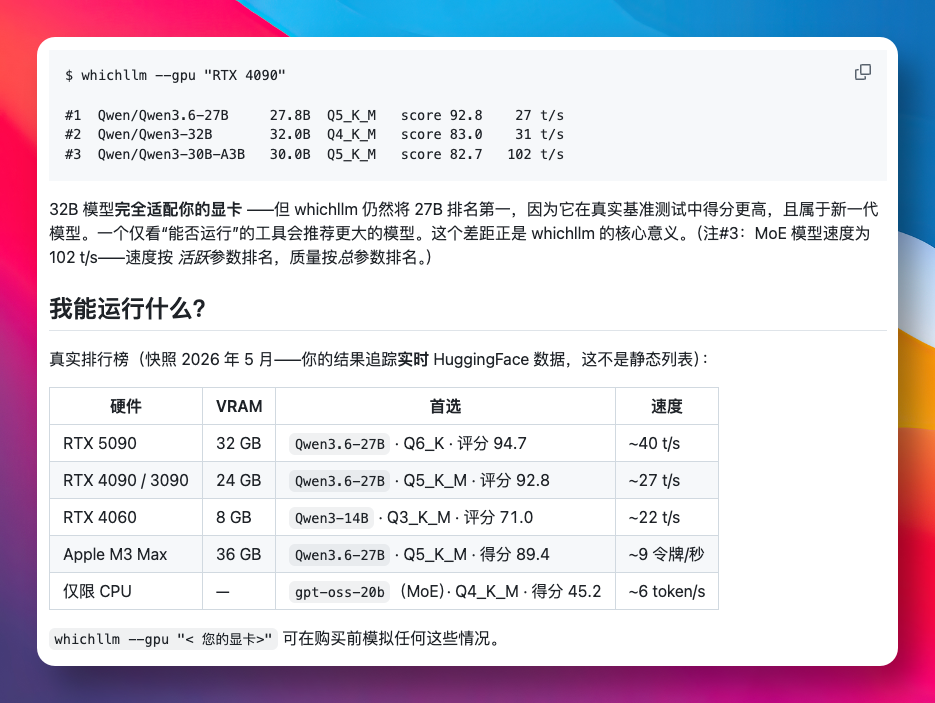Click the 'RTX 4090 / 3090' table cell
Image resolution: width=935 pixels, height=703 pixels.
coord(126,480)
